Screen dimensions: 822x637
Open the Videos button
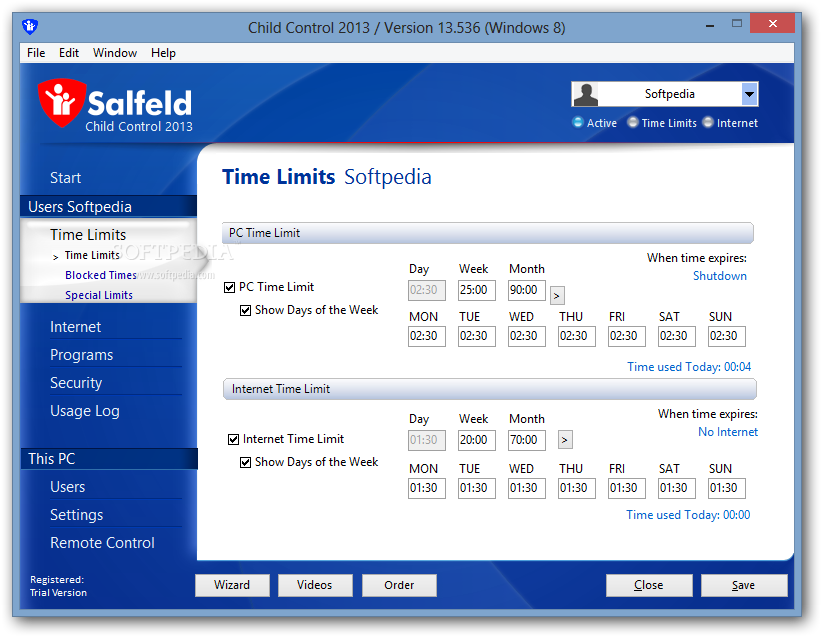tap(315, 585)
